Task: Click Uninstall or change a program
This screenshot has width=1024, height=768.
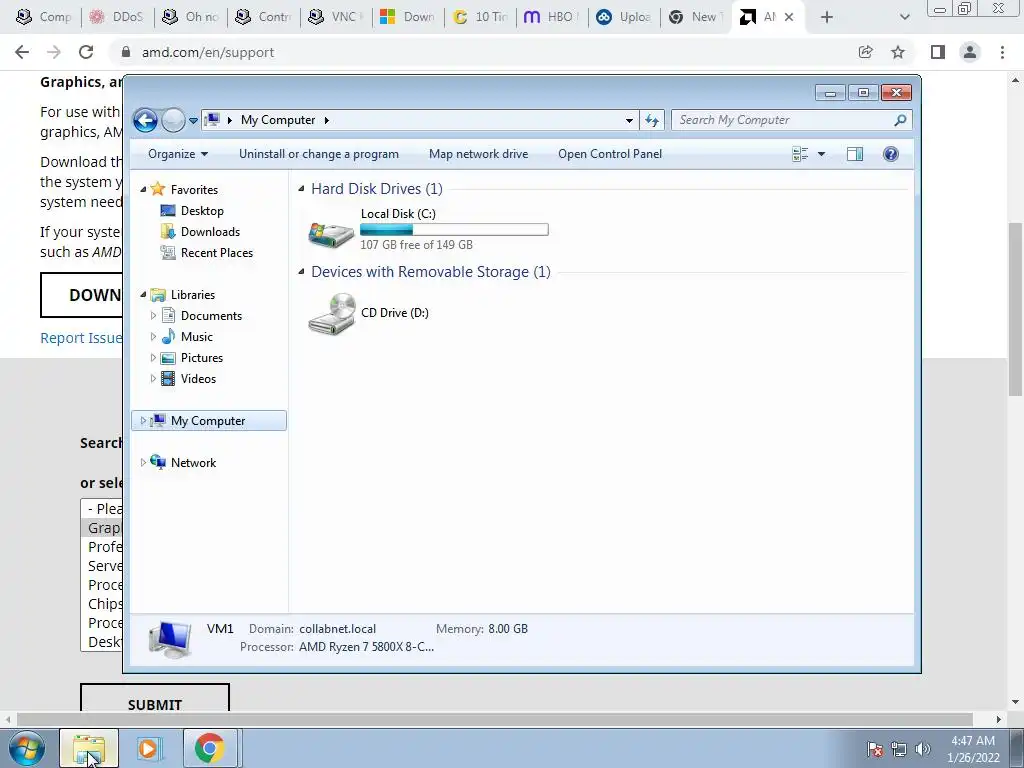Action: click(319, 154)
